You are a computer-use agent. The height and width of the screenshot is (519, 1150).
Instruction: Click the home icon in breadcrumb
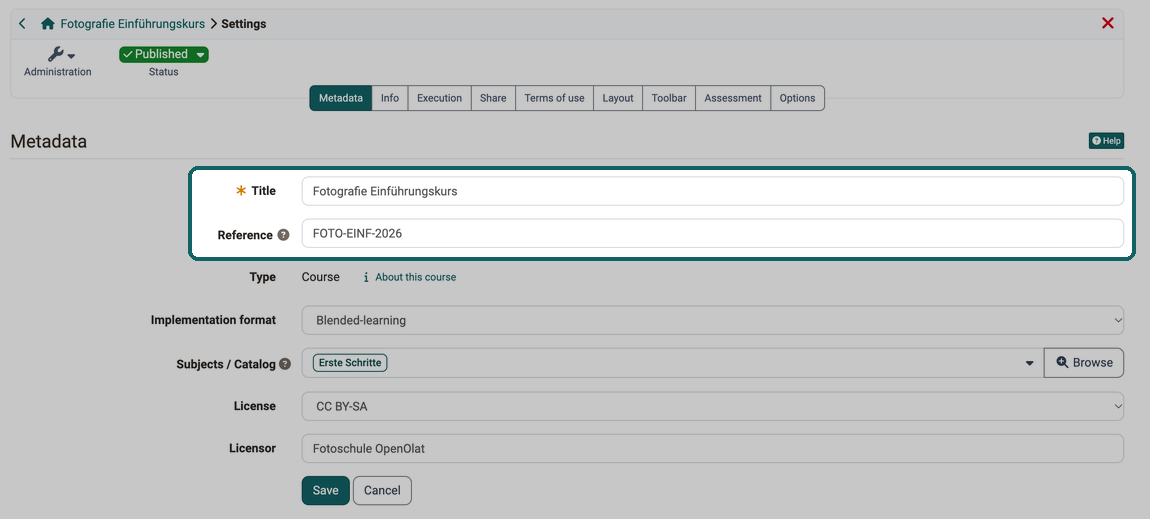(48, 23)
